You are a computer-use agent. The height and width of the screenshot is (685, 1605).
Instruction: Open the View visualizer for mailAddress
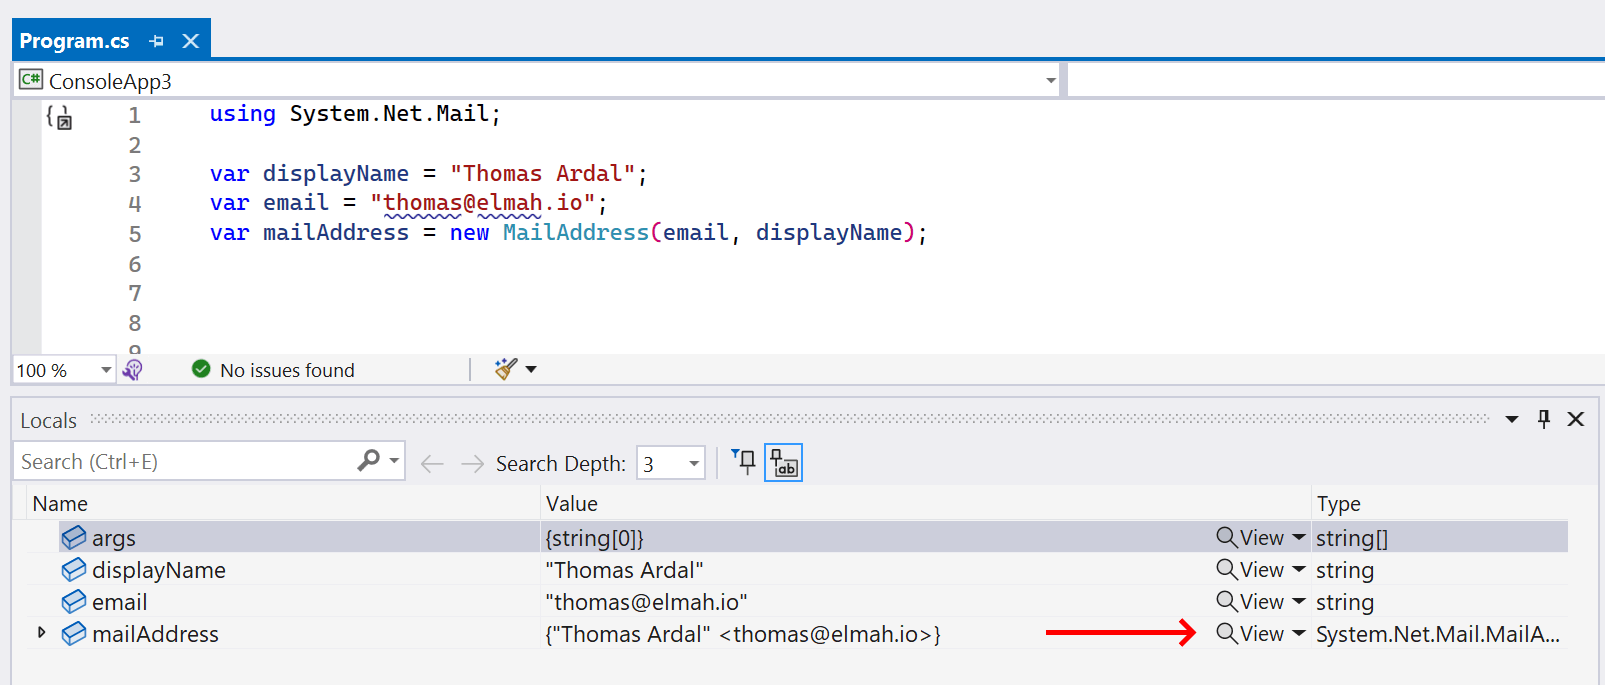[x=1250, y=633]
